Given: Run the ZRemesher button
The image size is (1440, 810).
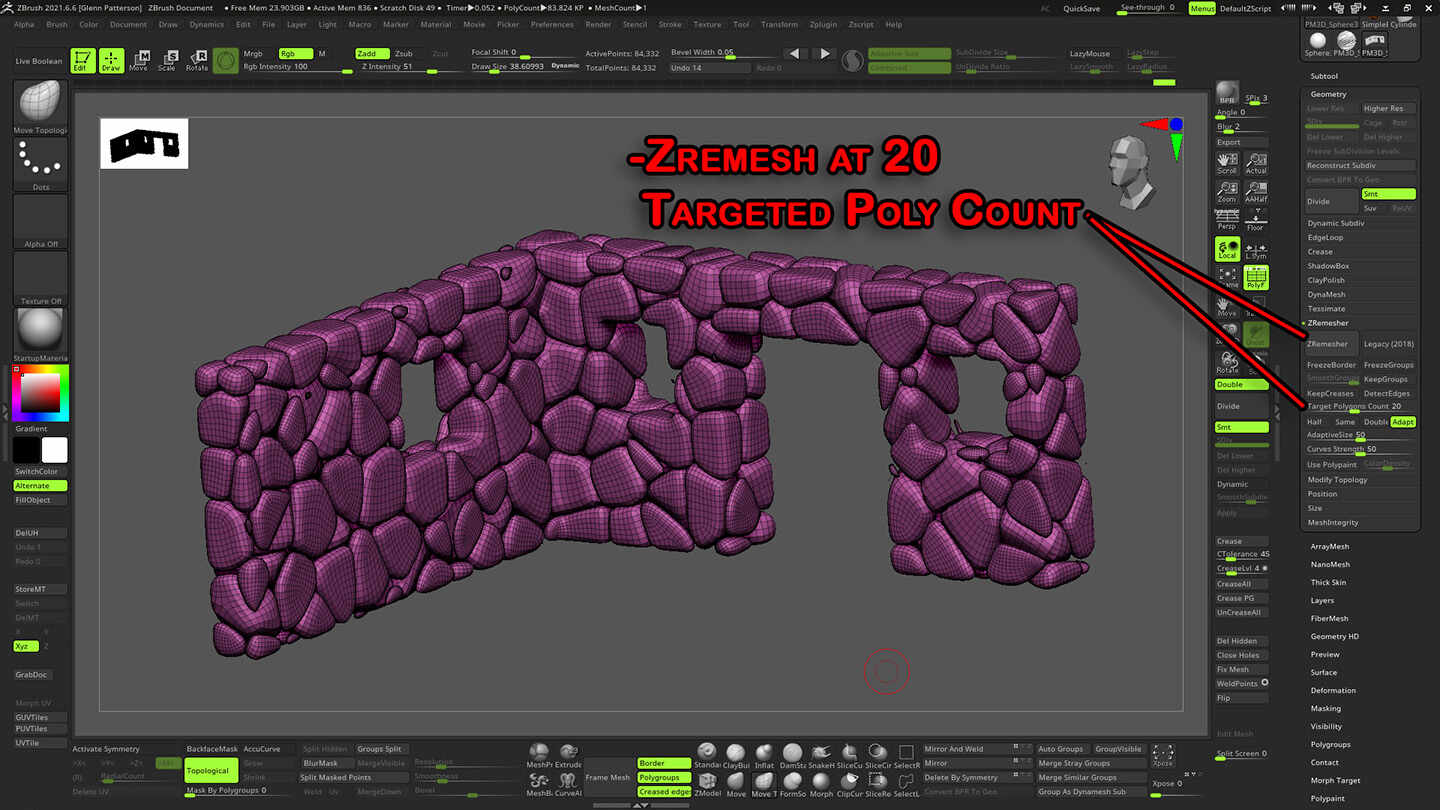Looking at the screenshot, I should (1330, 343).
